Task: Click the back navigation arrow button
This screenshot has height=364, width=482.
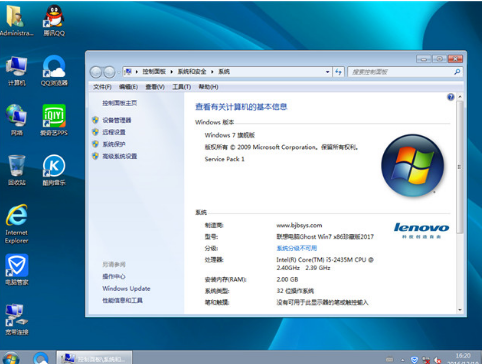Action: pos(96,72)
